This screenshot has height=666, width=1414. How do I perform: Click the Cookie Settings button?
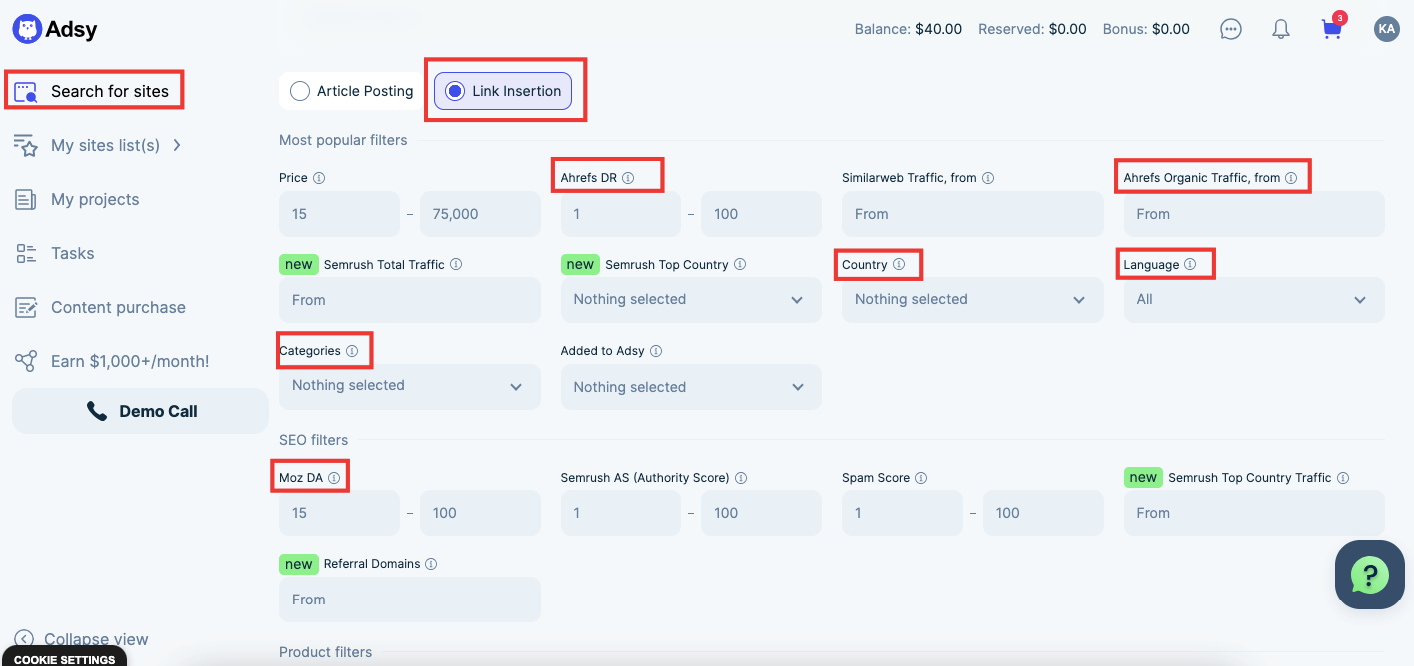[x=64, y=659]
